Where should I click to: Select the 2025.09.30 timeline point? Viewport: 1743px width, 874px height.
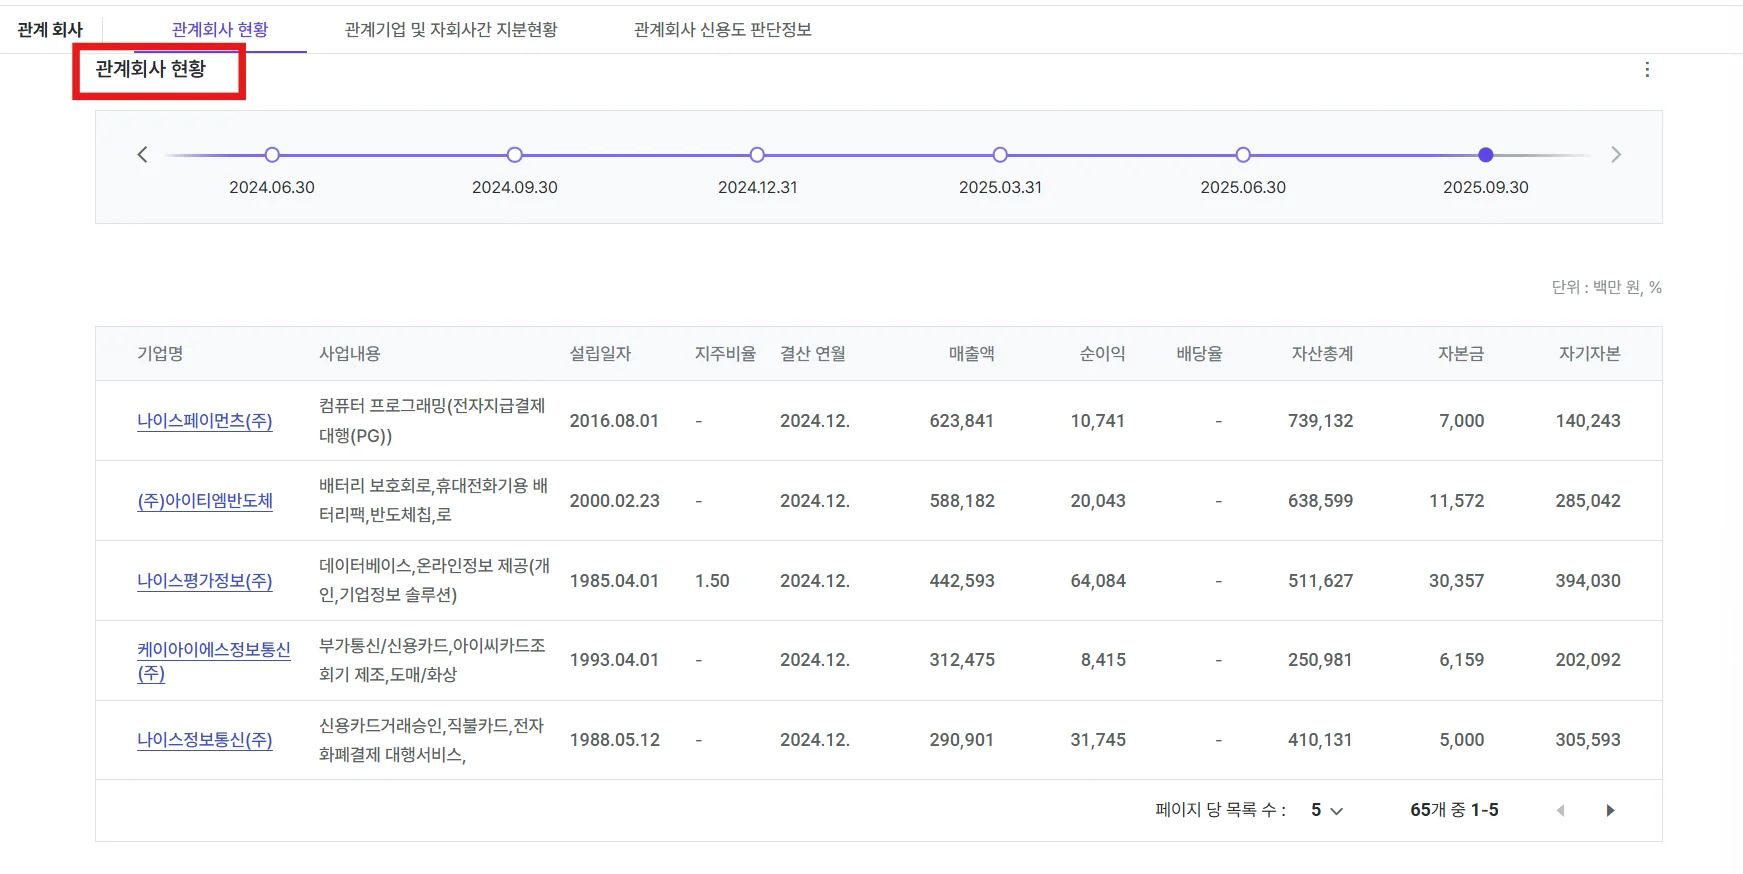[1486, 155]
